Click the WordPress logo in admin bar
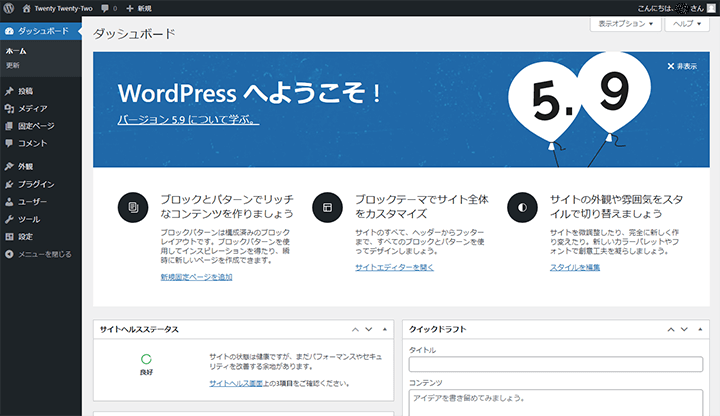This screenshot has height=416, width=720. click(x=9, y=8)
